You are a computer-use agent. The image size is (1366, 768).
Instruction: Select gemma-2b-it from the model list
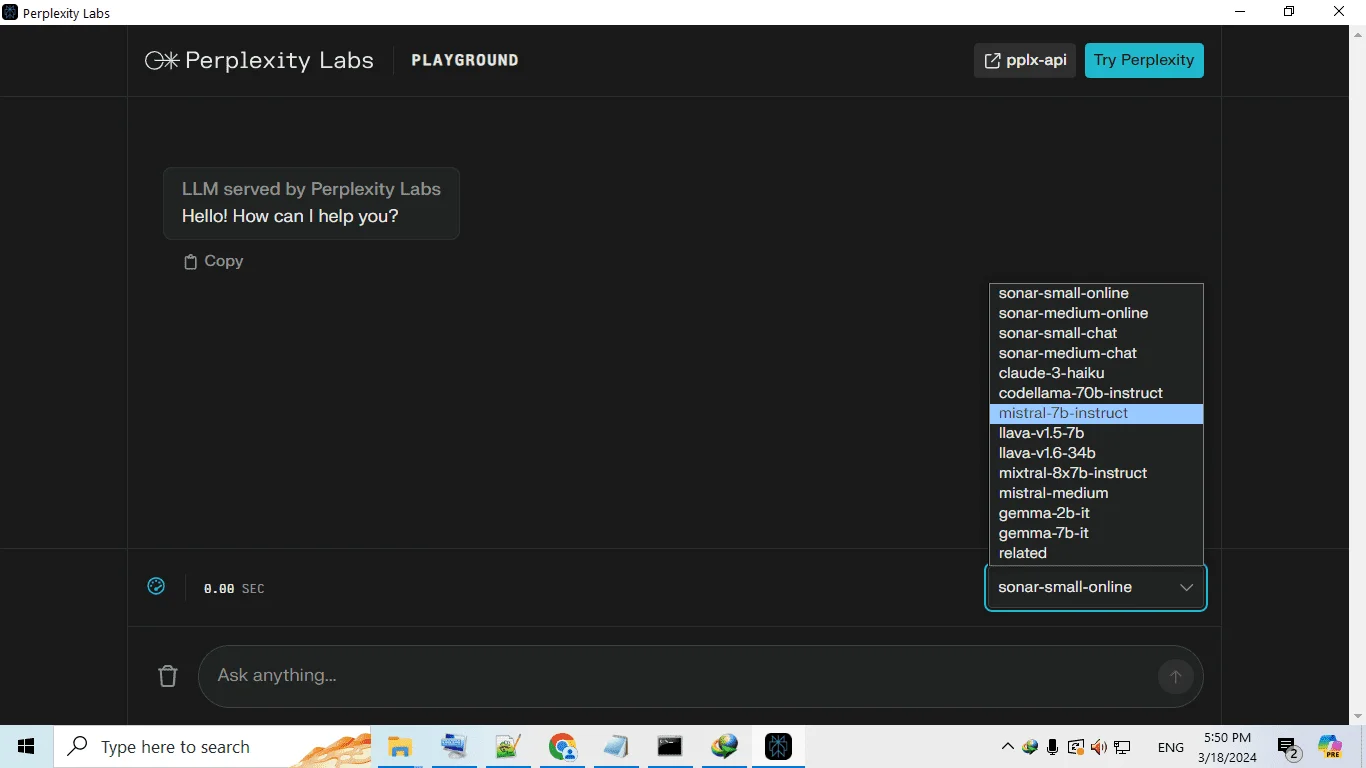click(x=1096, y=513)
